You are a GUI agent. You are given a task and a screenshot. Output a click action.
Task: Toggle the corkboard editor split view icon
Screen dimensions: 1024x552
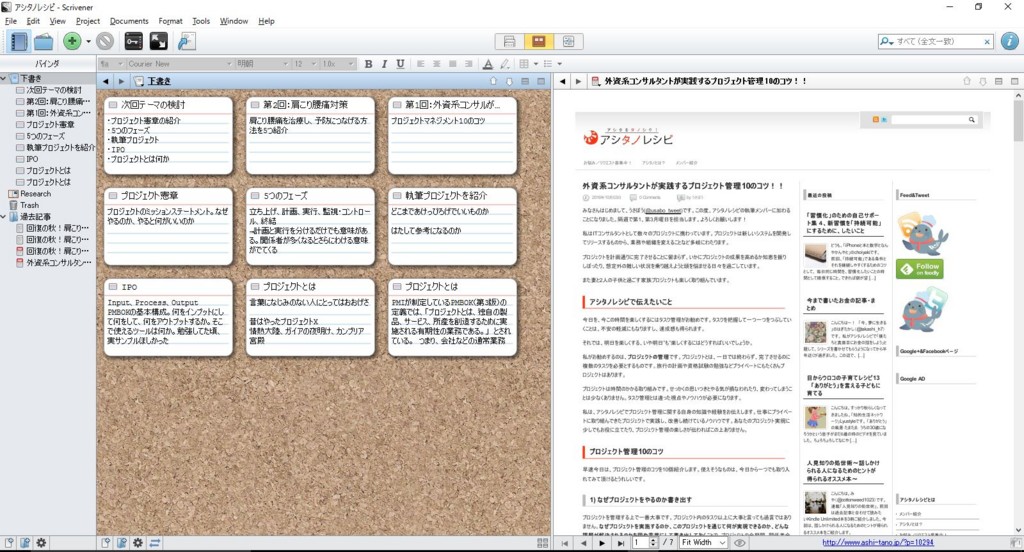(525, 81)
